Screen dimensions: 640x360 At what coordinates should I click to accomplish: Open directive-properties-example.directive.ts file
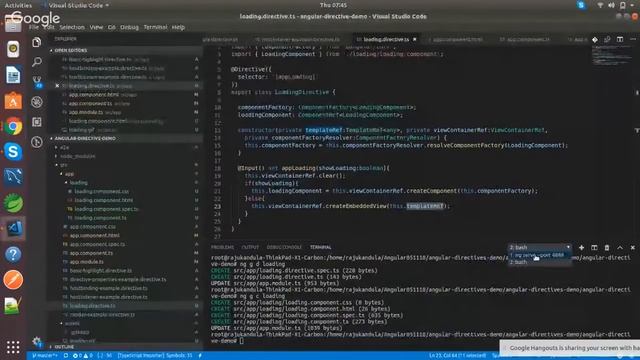[x=118, y=279]
